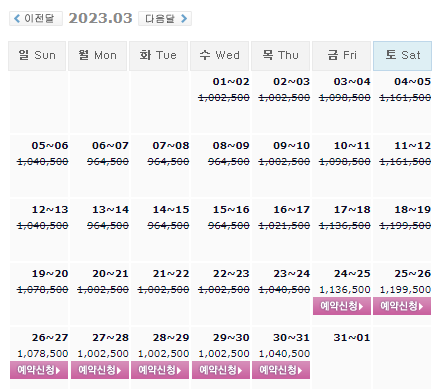Click the 14~15 date label

[x=171, y=210]
